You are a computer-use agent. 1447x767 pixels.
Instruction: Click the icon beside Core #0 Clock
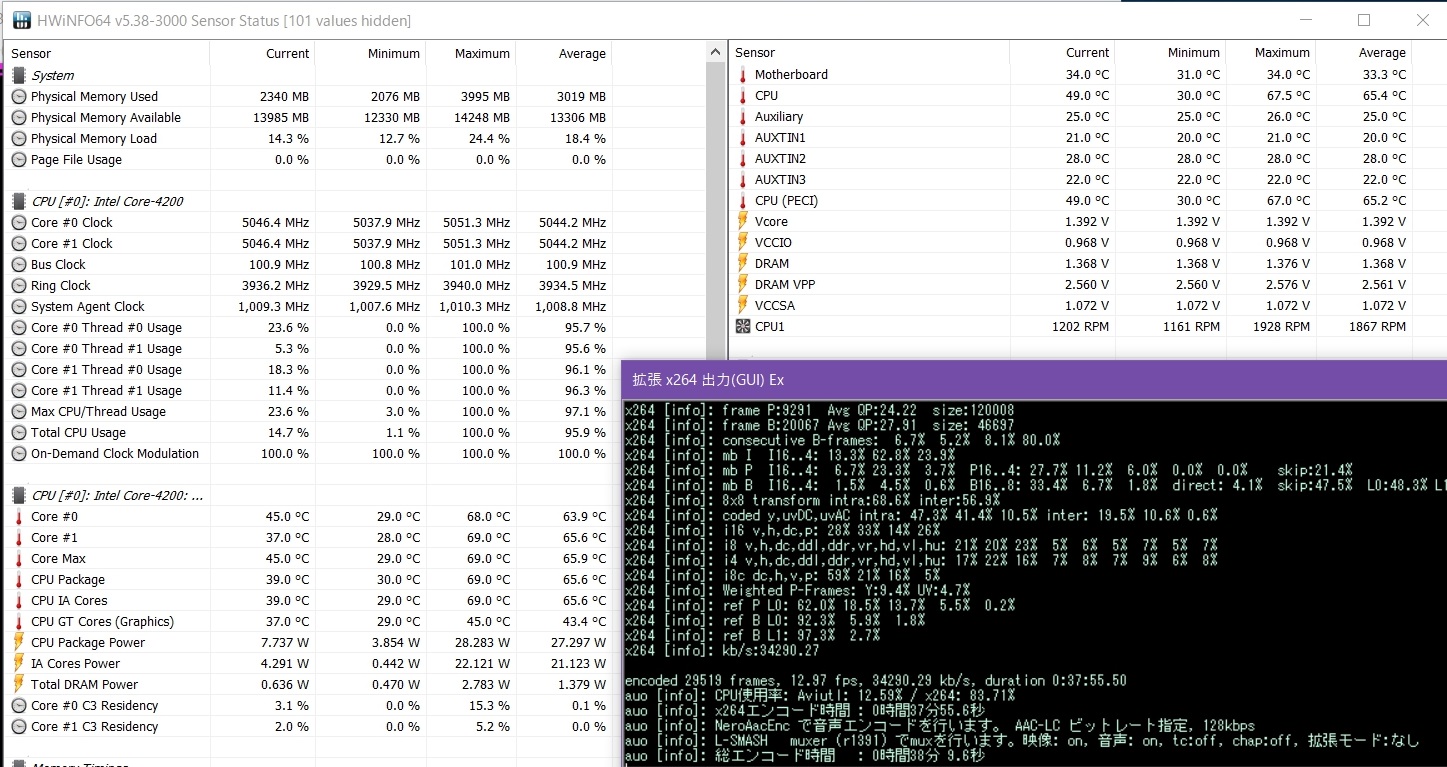(19, 223)
